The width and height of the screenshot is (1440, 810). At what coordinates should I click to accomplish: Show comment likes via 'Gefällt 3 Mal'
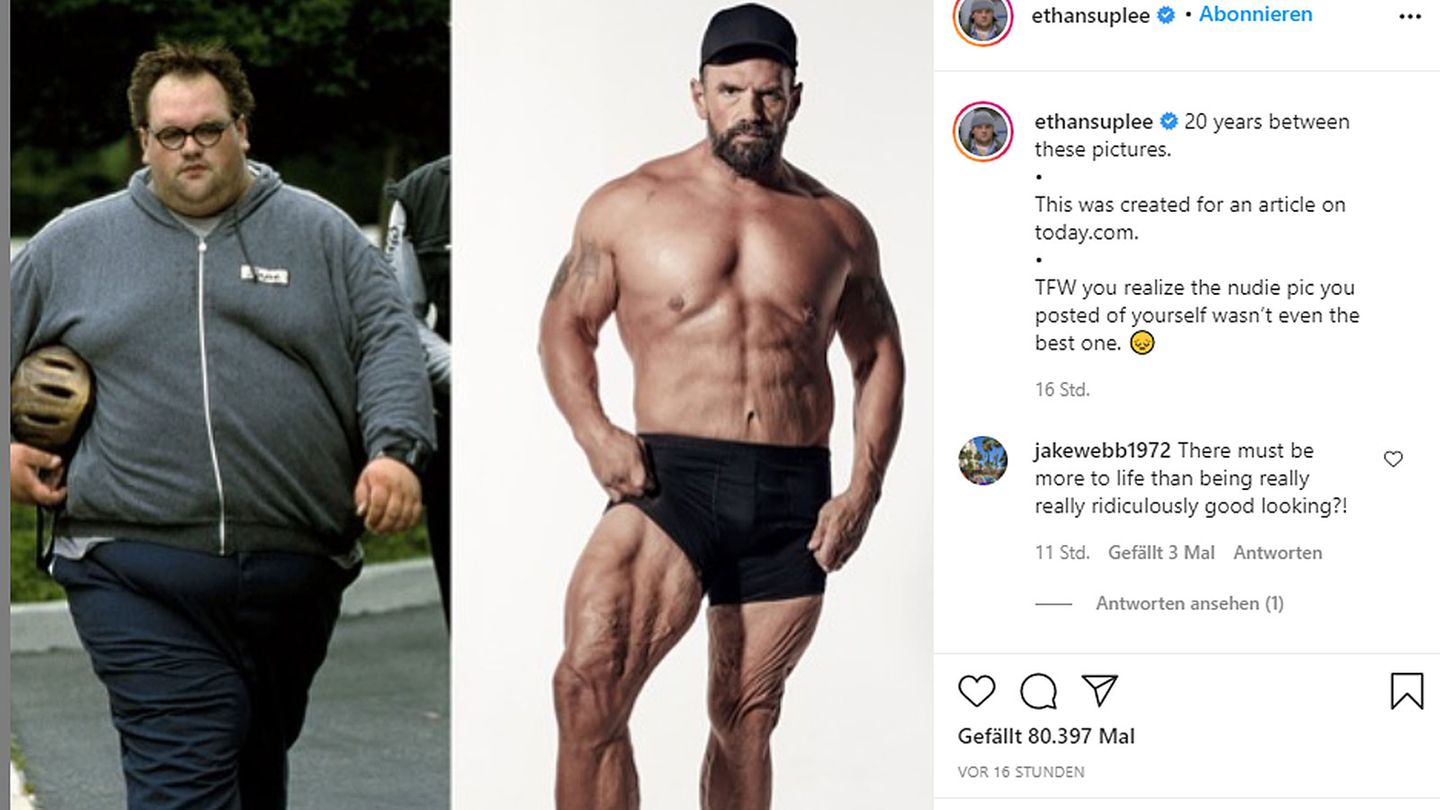(1161, 552)
